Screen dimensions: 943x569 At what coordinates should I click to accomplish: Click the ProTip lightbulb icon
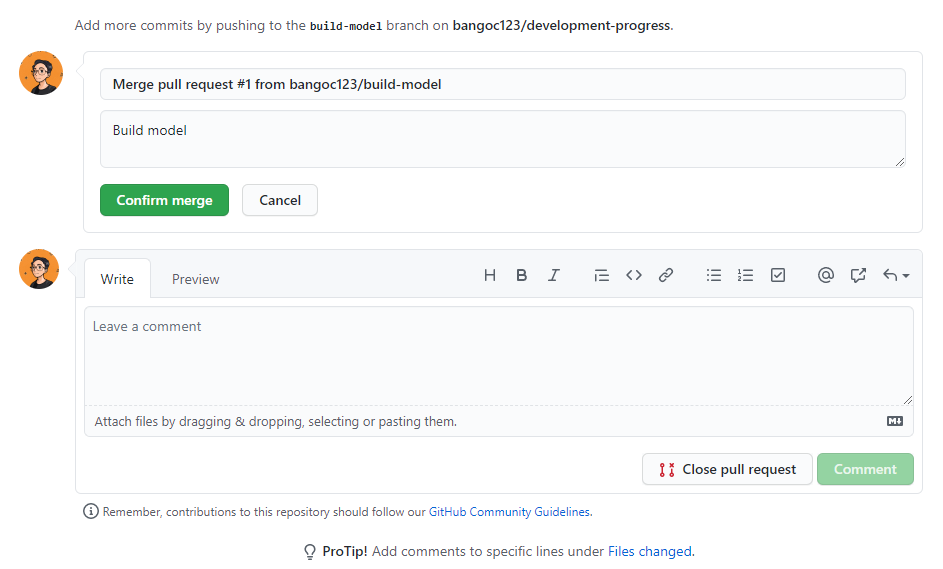(x=310, y=552)
